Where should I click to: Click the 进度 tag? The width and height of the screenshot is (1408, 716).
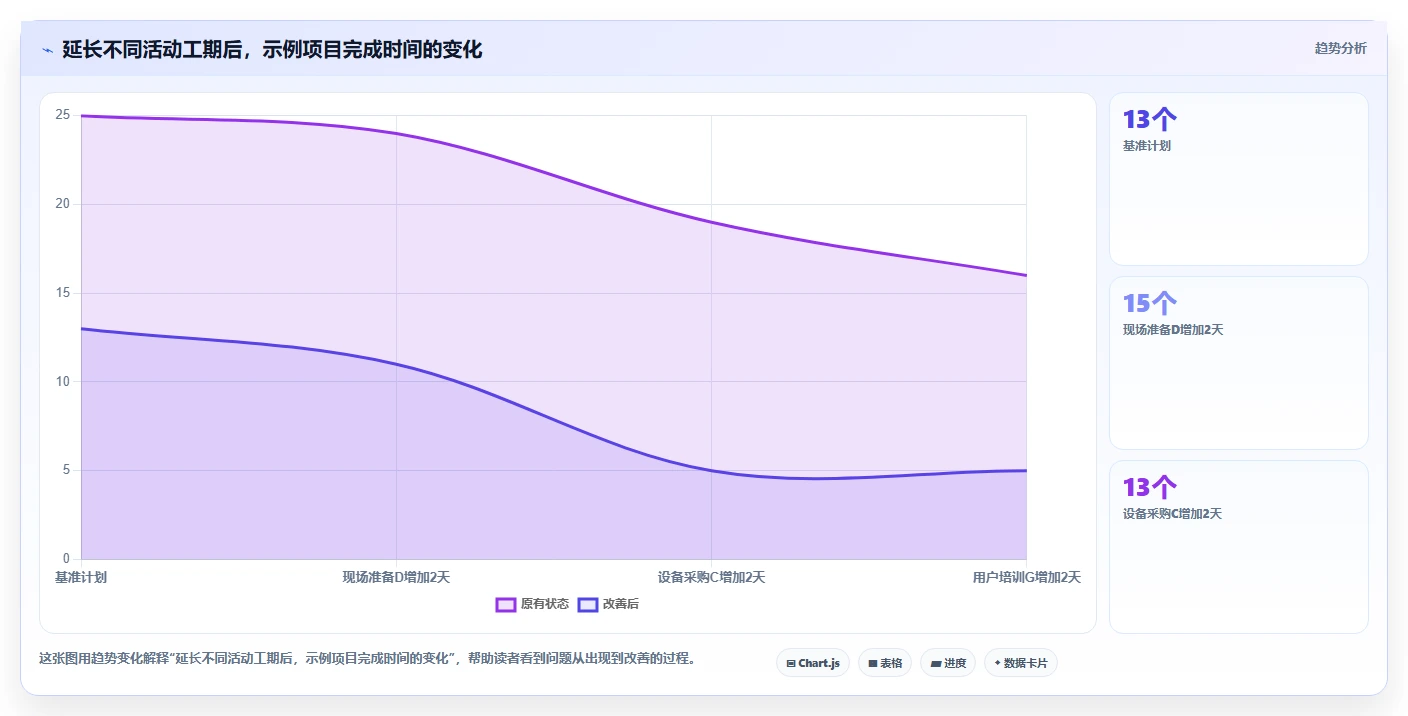pyautogui.click(x=948, y=663)
